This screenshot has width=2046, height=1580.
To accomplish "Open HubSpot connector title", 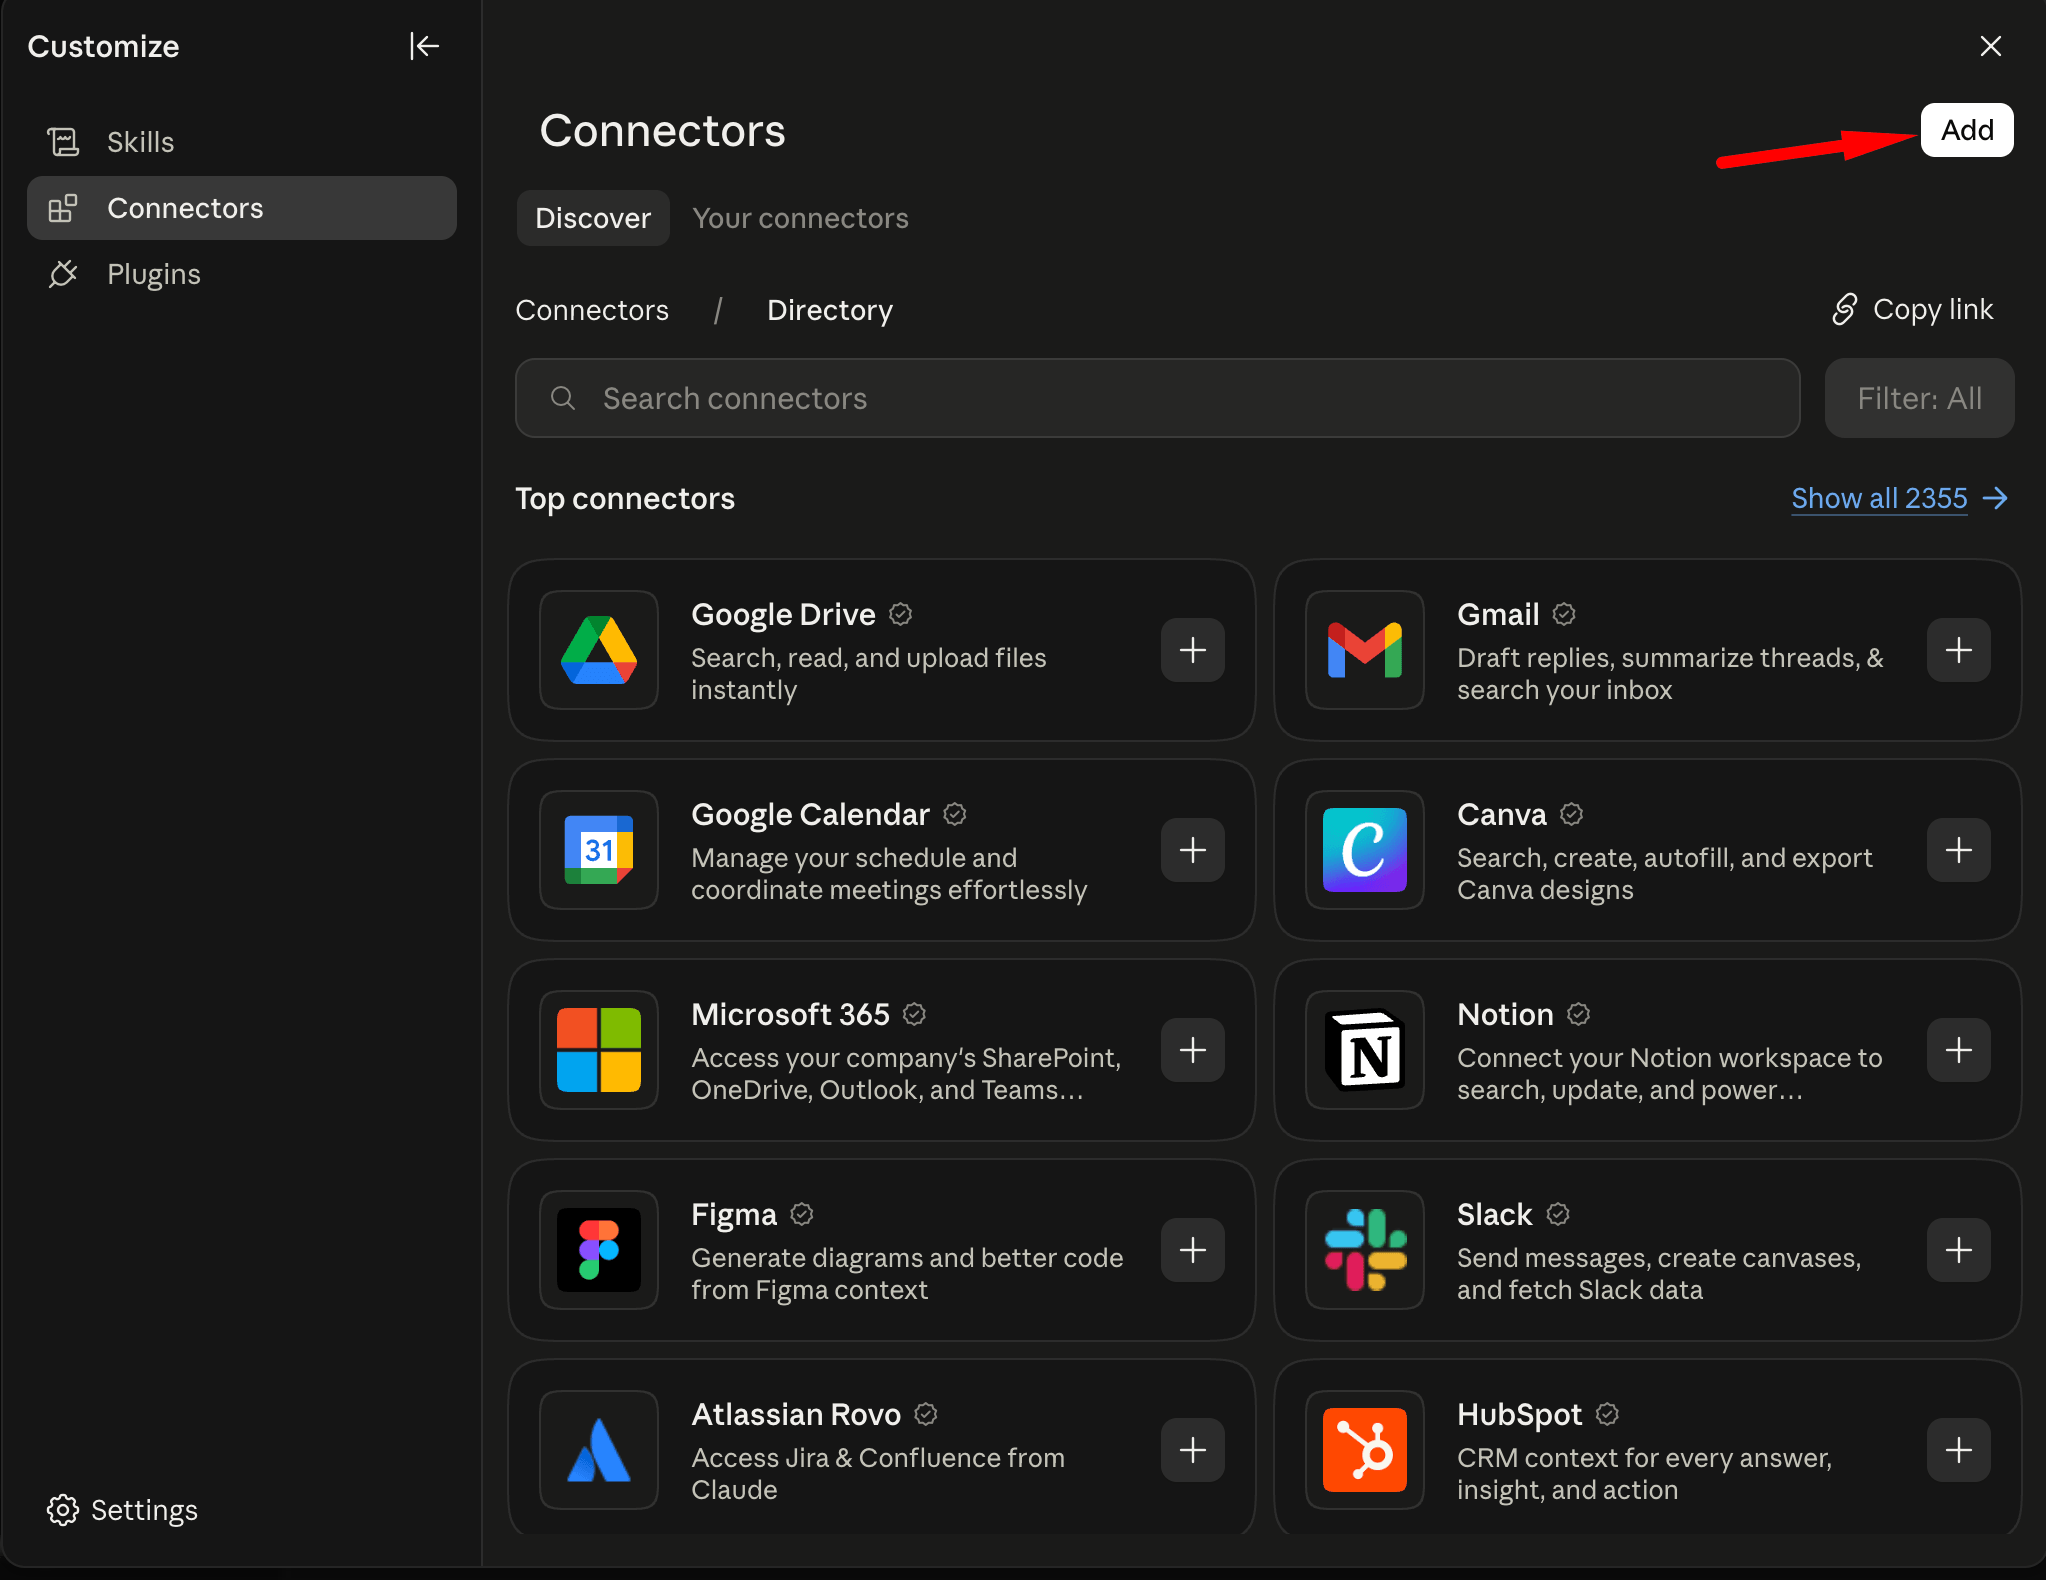I will pyautogui.click(x=1519, y=1414).
